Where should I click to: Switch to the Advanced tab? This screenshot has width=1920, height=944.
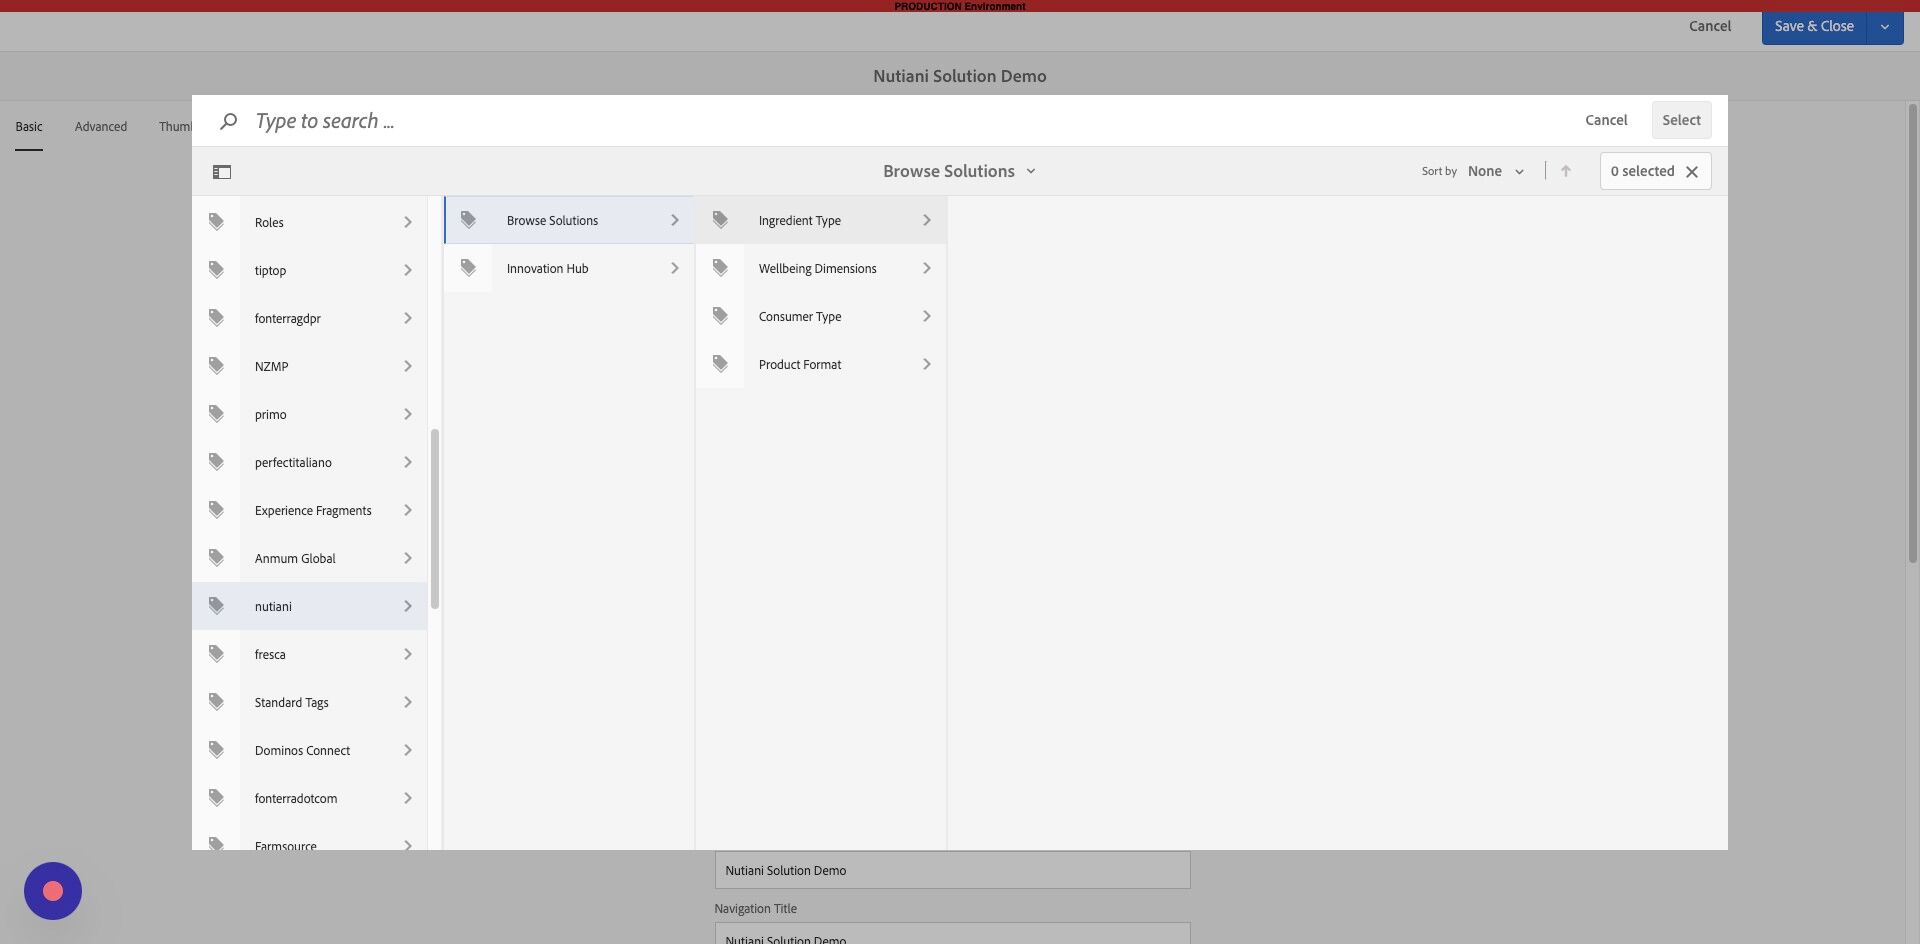tap(101, 126)
